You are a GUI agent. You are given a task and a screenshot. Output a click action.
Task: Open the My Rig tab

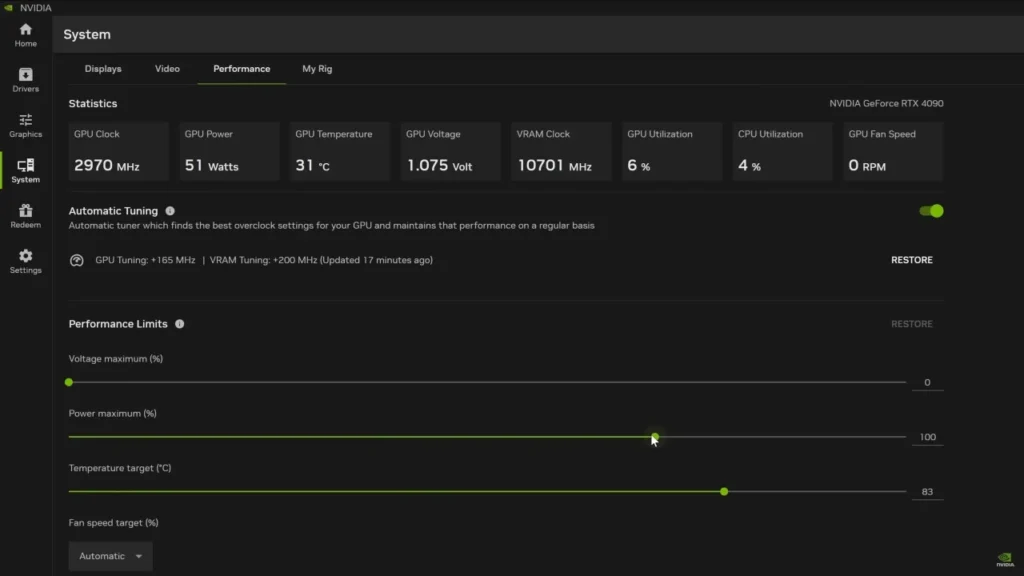[x=317, y=69]
